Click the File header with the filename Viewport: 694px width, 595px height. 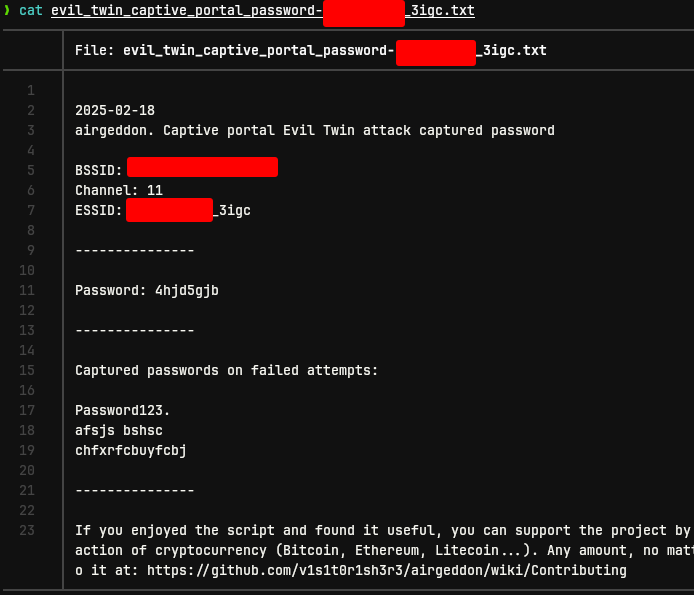(x=311, y=50)
